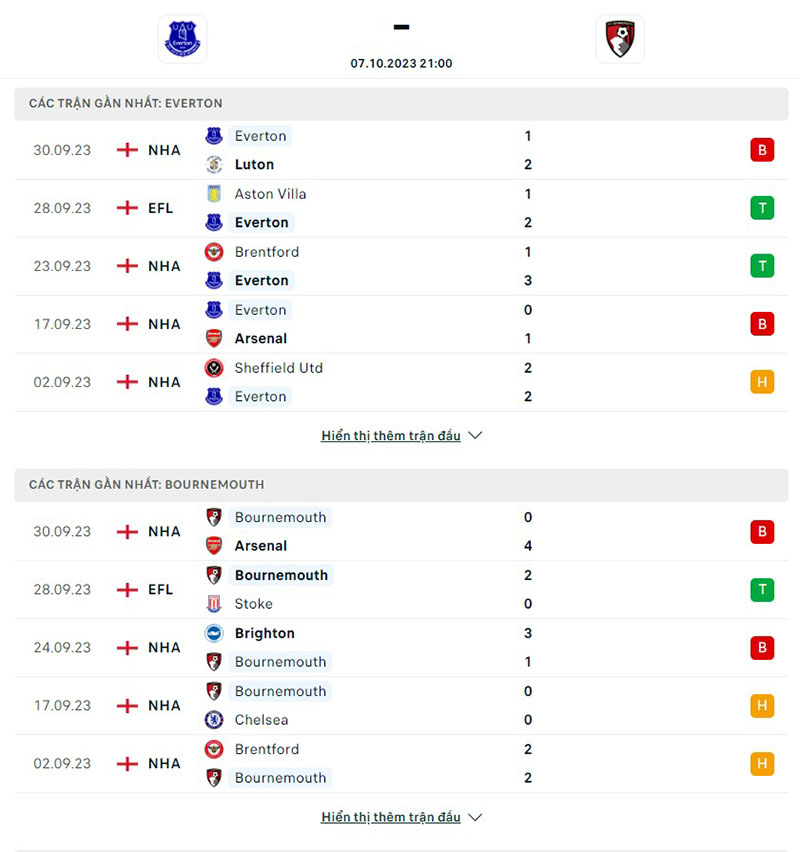Click 'Hiển thị thêm trận đấu' under Bournemouth
This screenshot has height=852, width=800.
[x=391, y=817]
